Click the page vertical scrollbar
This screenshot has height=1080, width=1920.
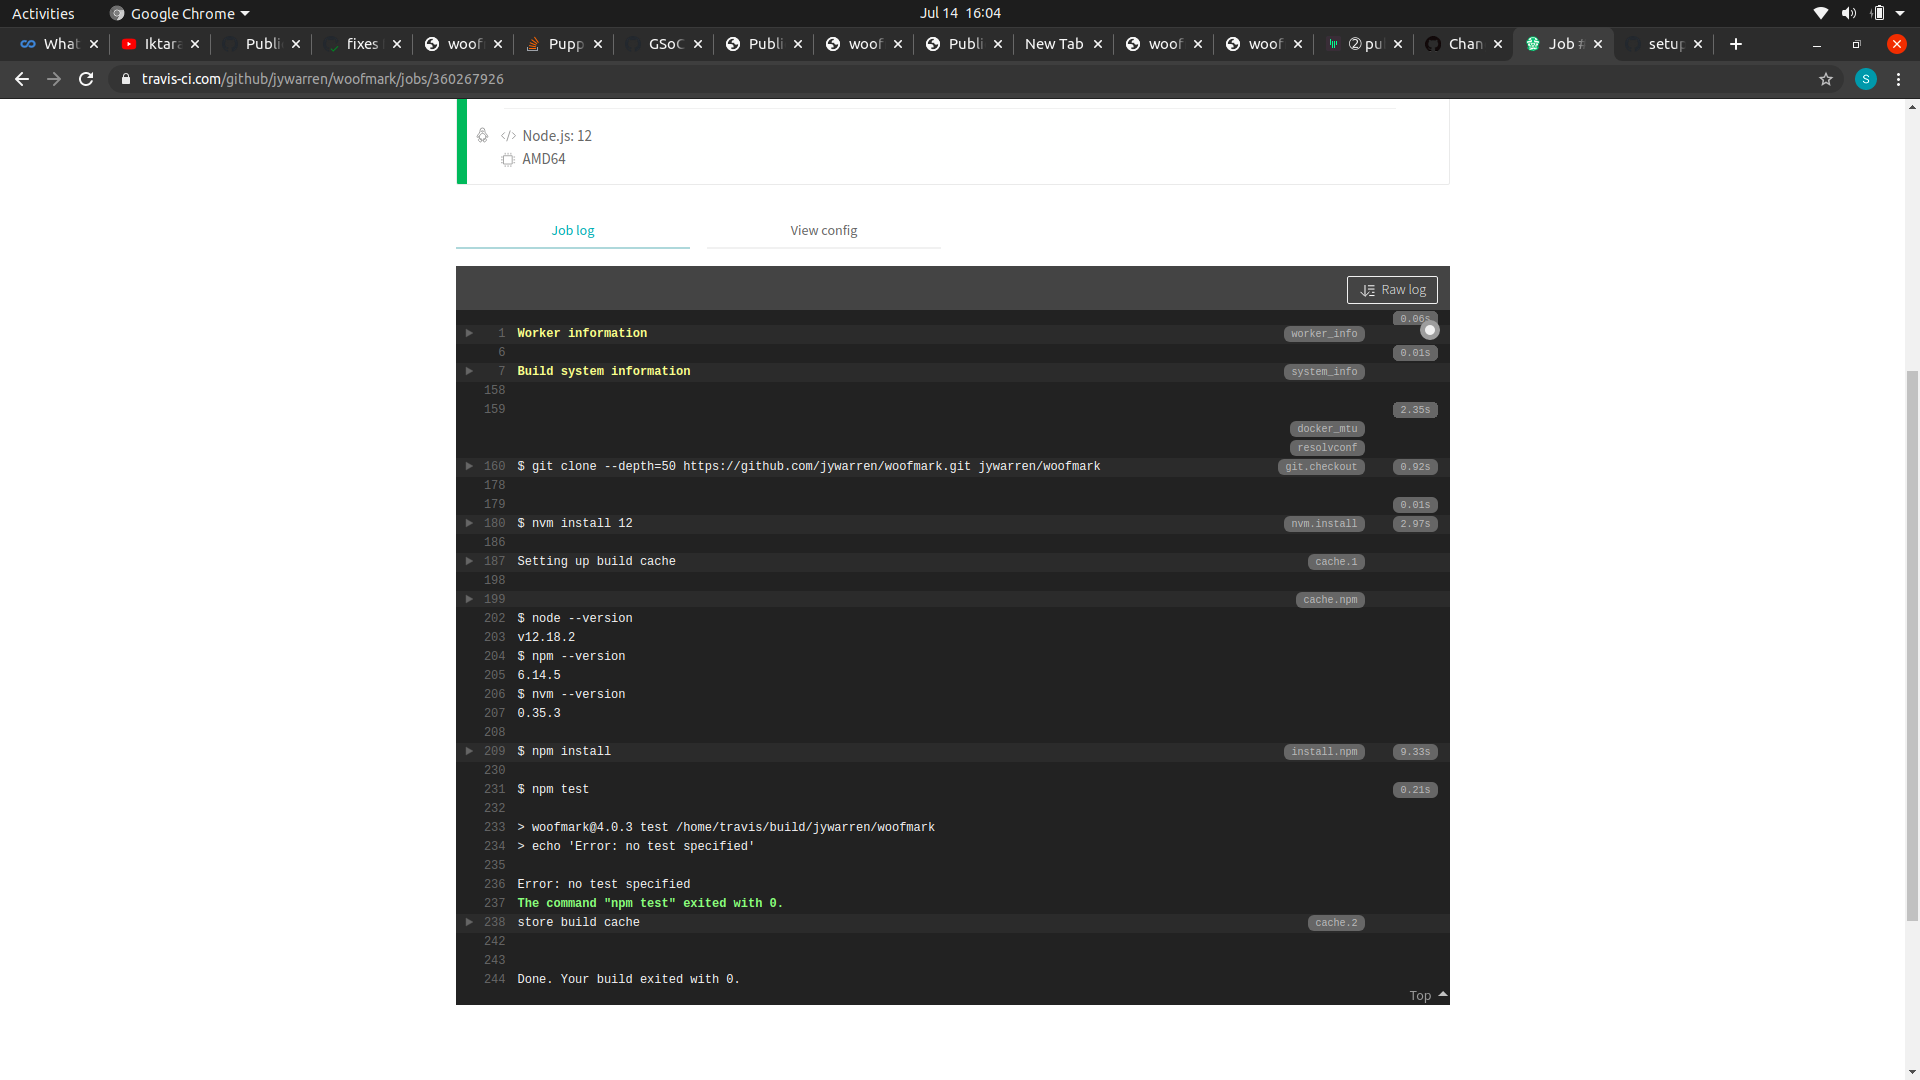coord(1912,640)
